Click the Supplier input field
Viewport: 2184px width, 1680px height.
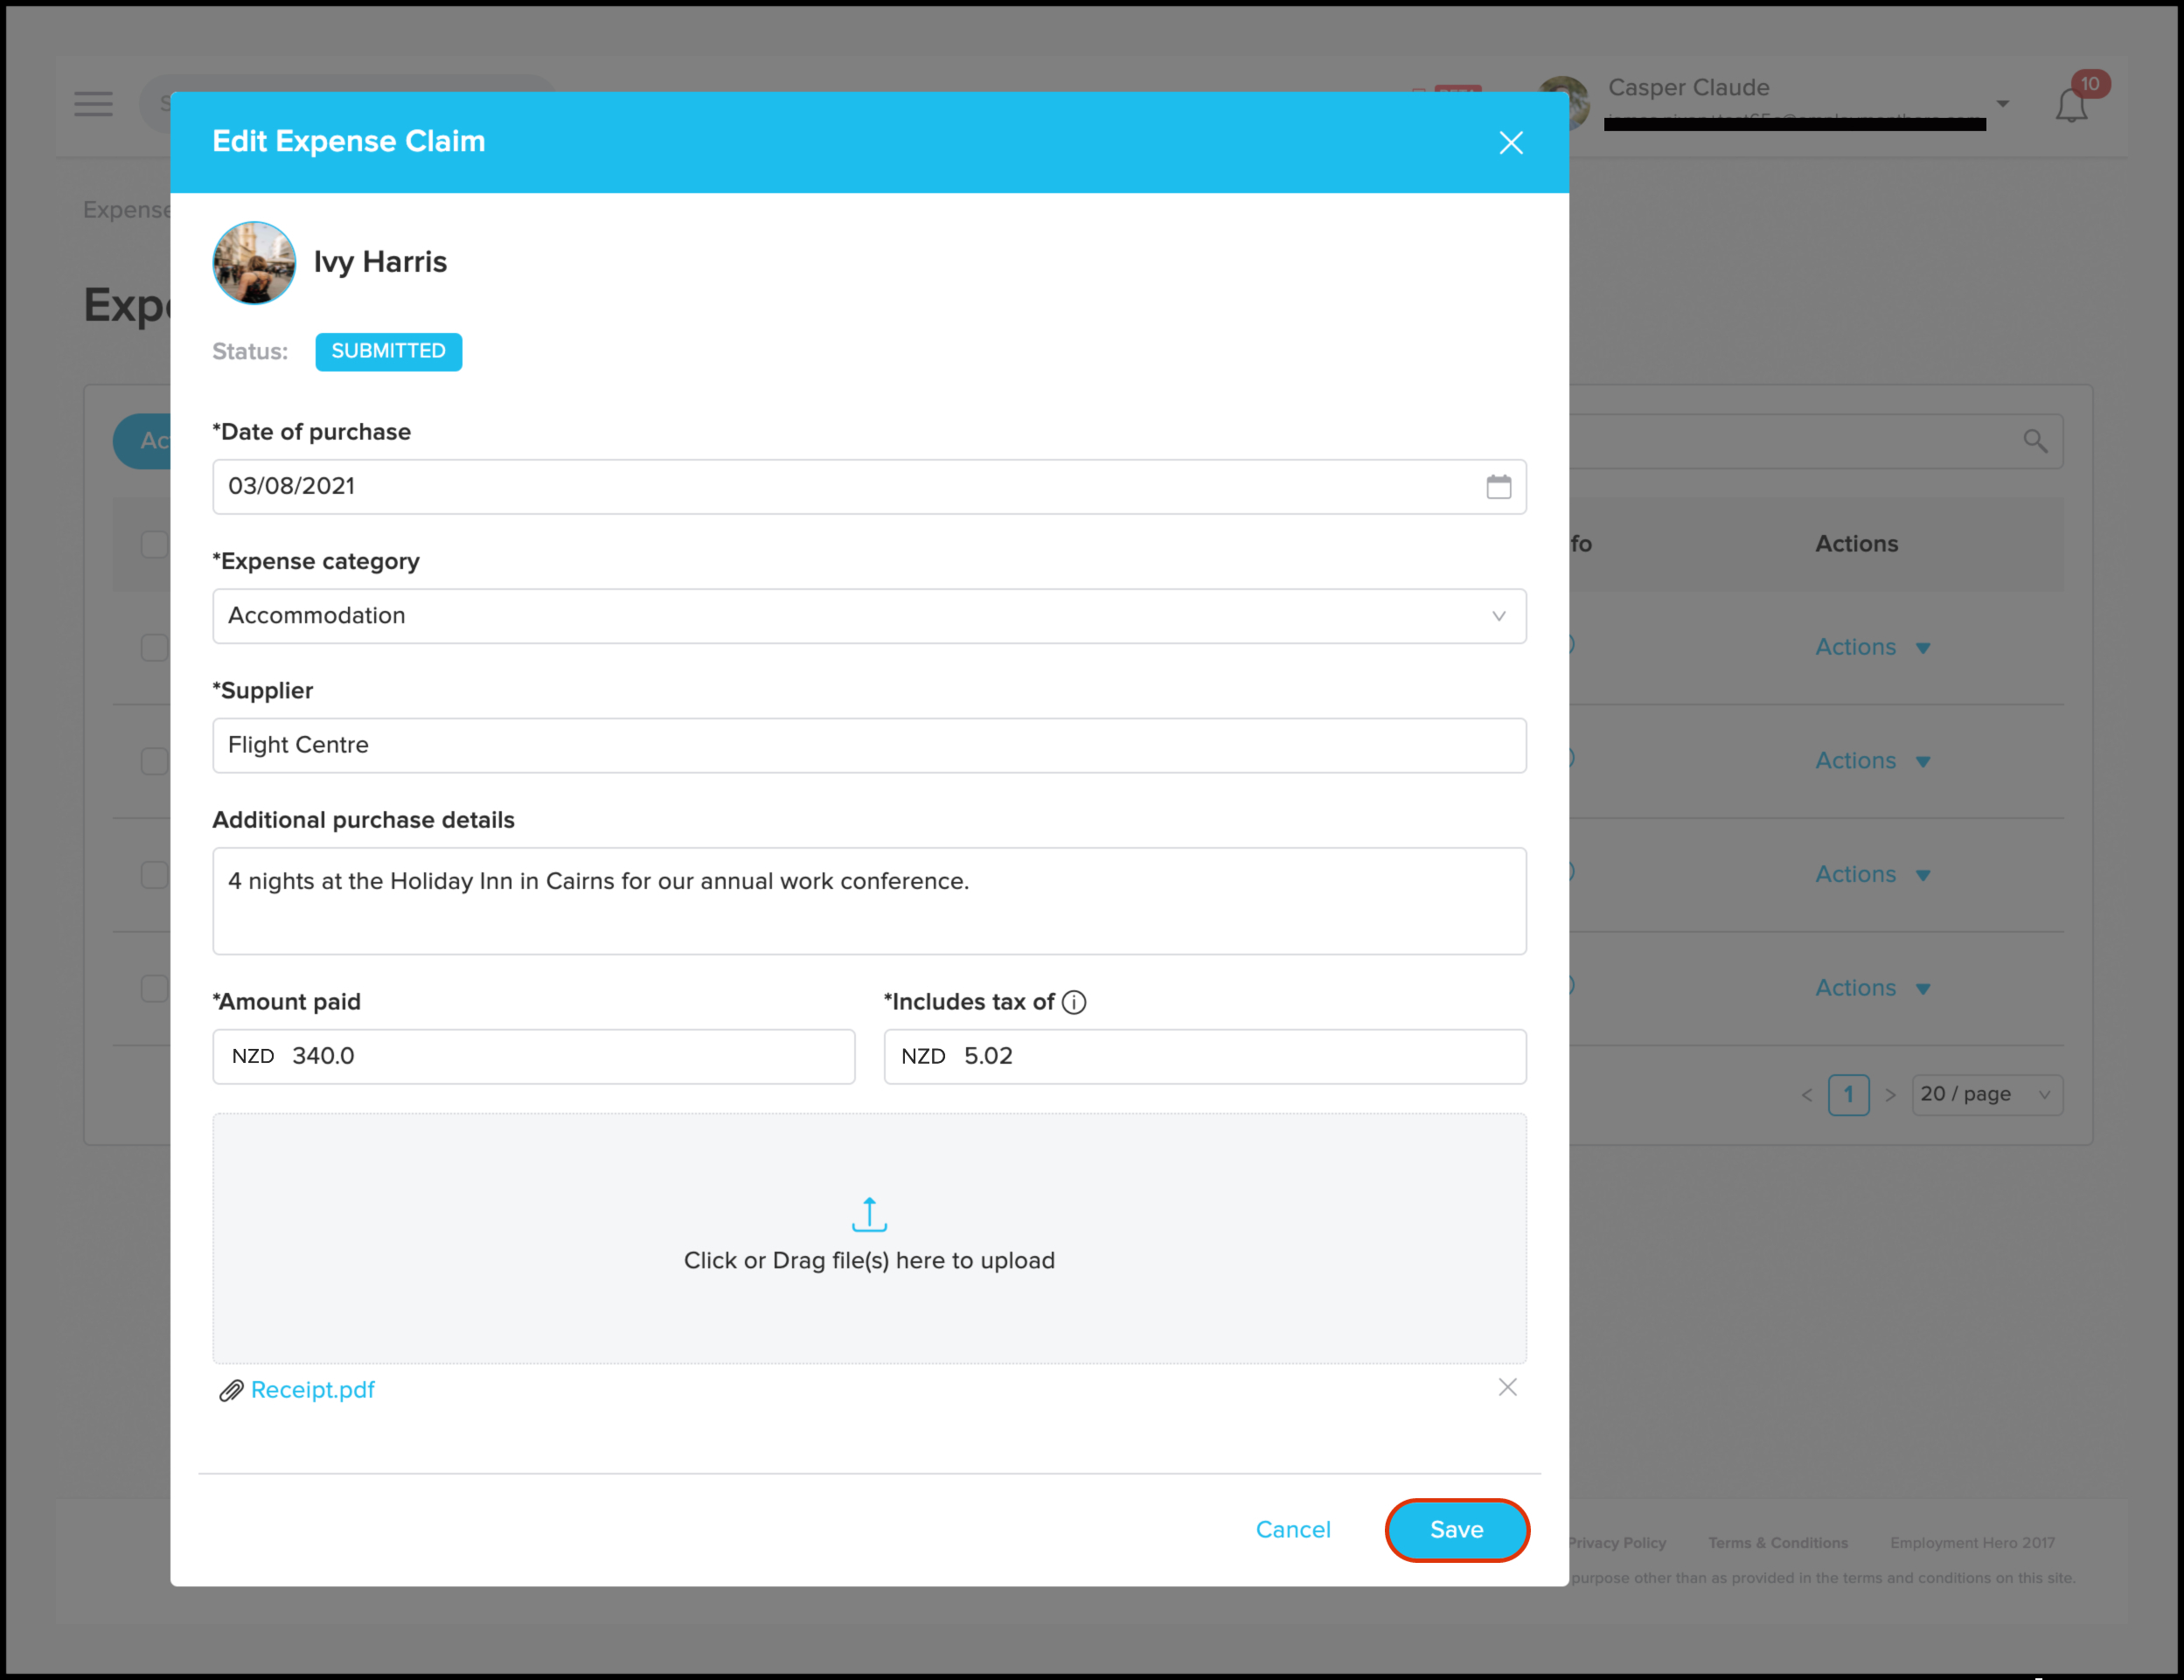pos(868,745)
